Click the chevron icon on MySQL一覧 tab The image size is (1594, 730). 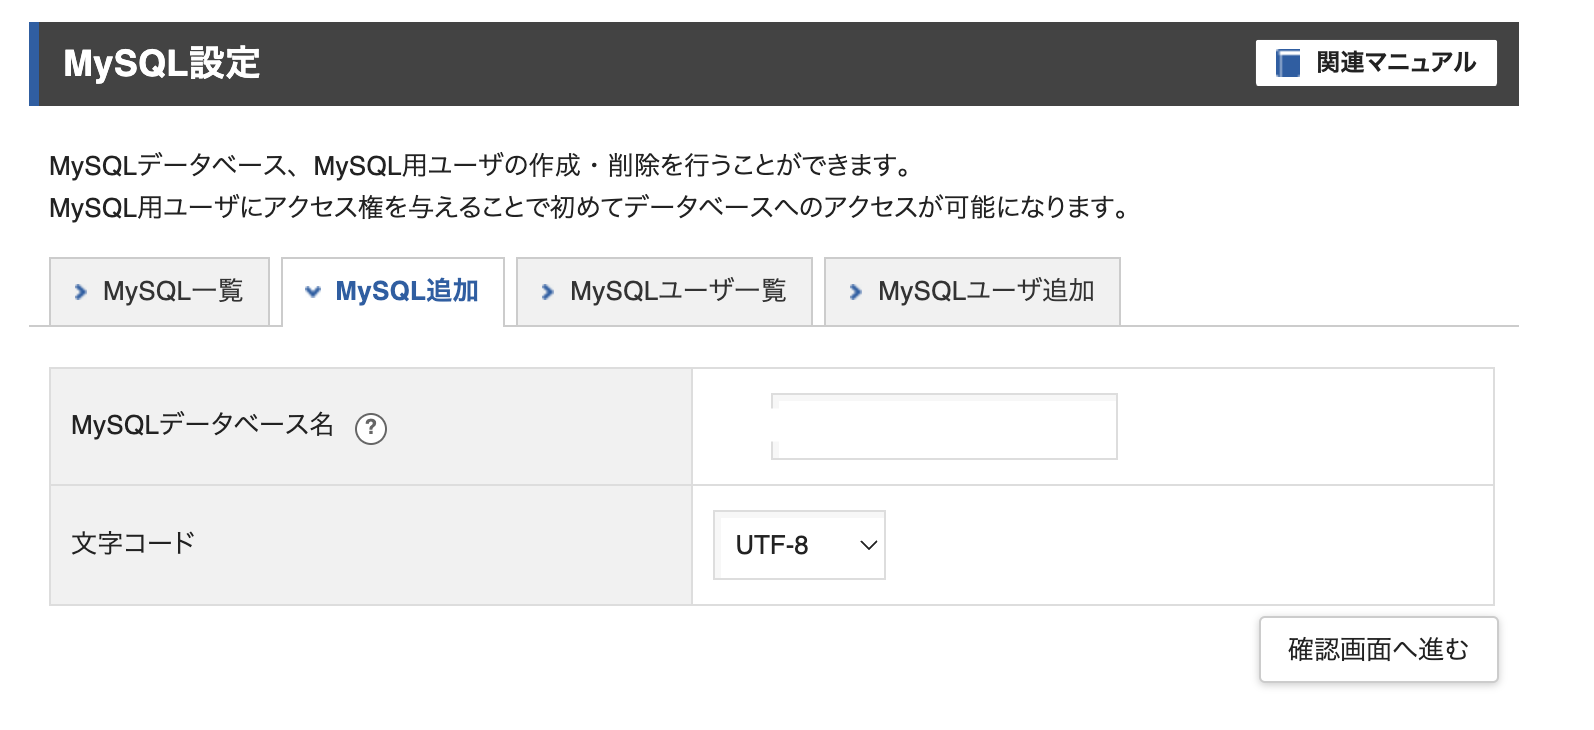[x=81, y=291]
